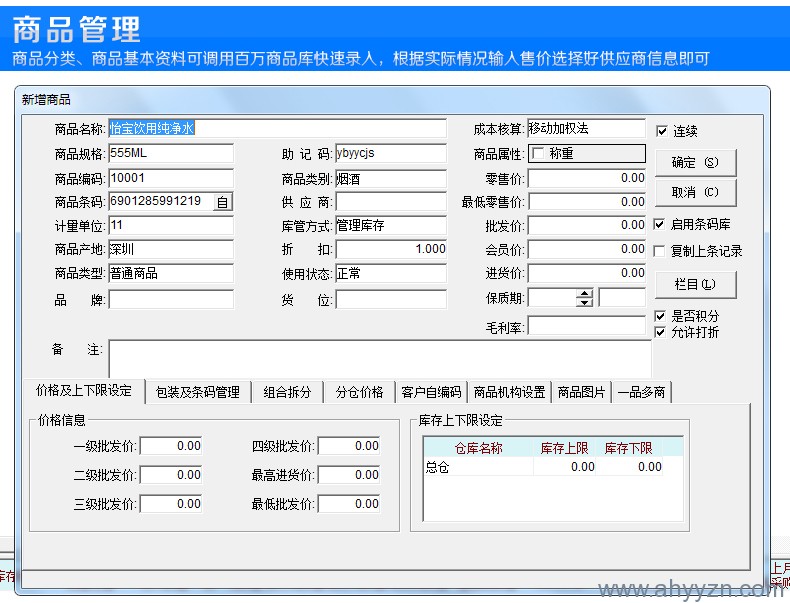This screenshot has width=790, height=603.
Task: Toggle the 允许打折 checkbox
Action: (660, 332)
